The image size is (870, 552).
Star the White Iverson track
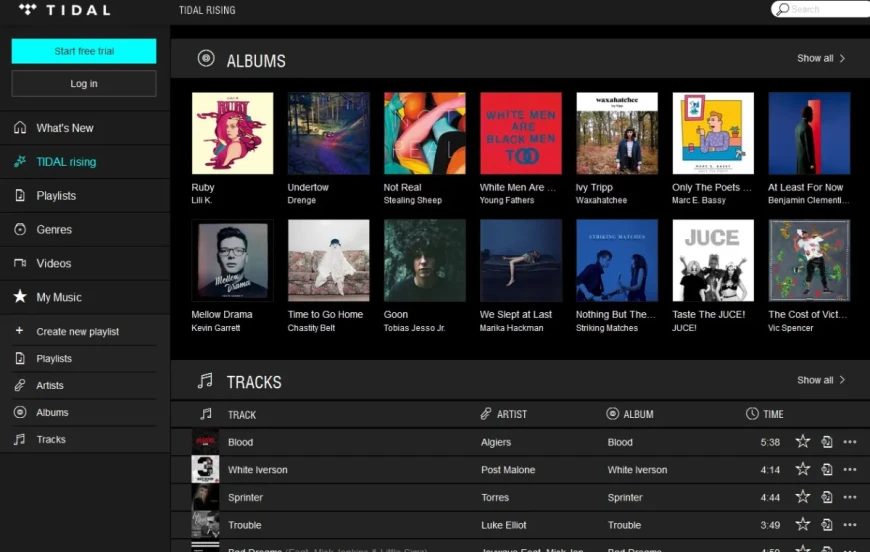pyautogui.click(x=802, y=470)
